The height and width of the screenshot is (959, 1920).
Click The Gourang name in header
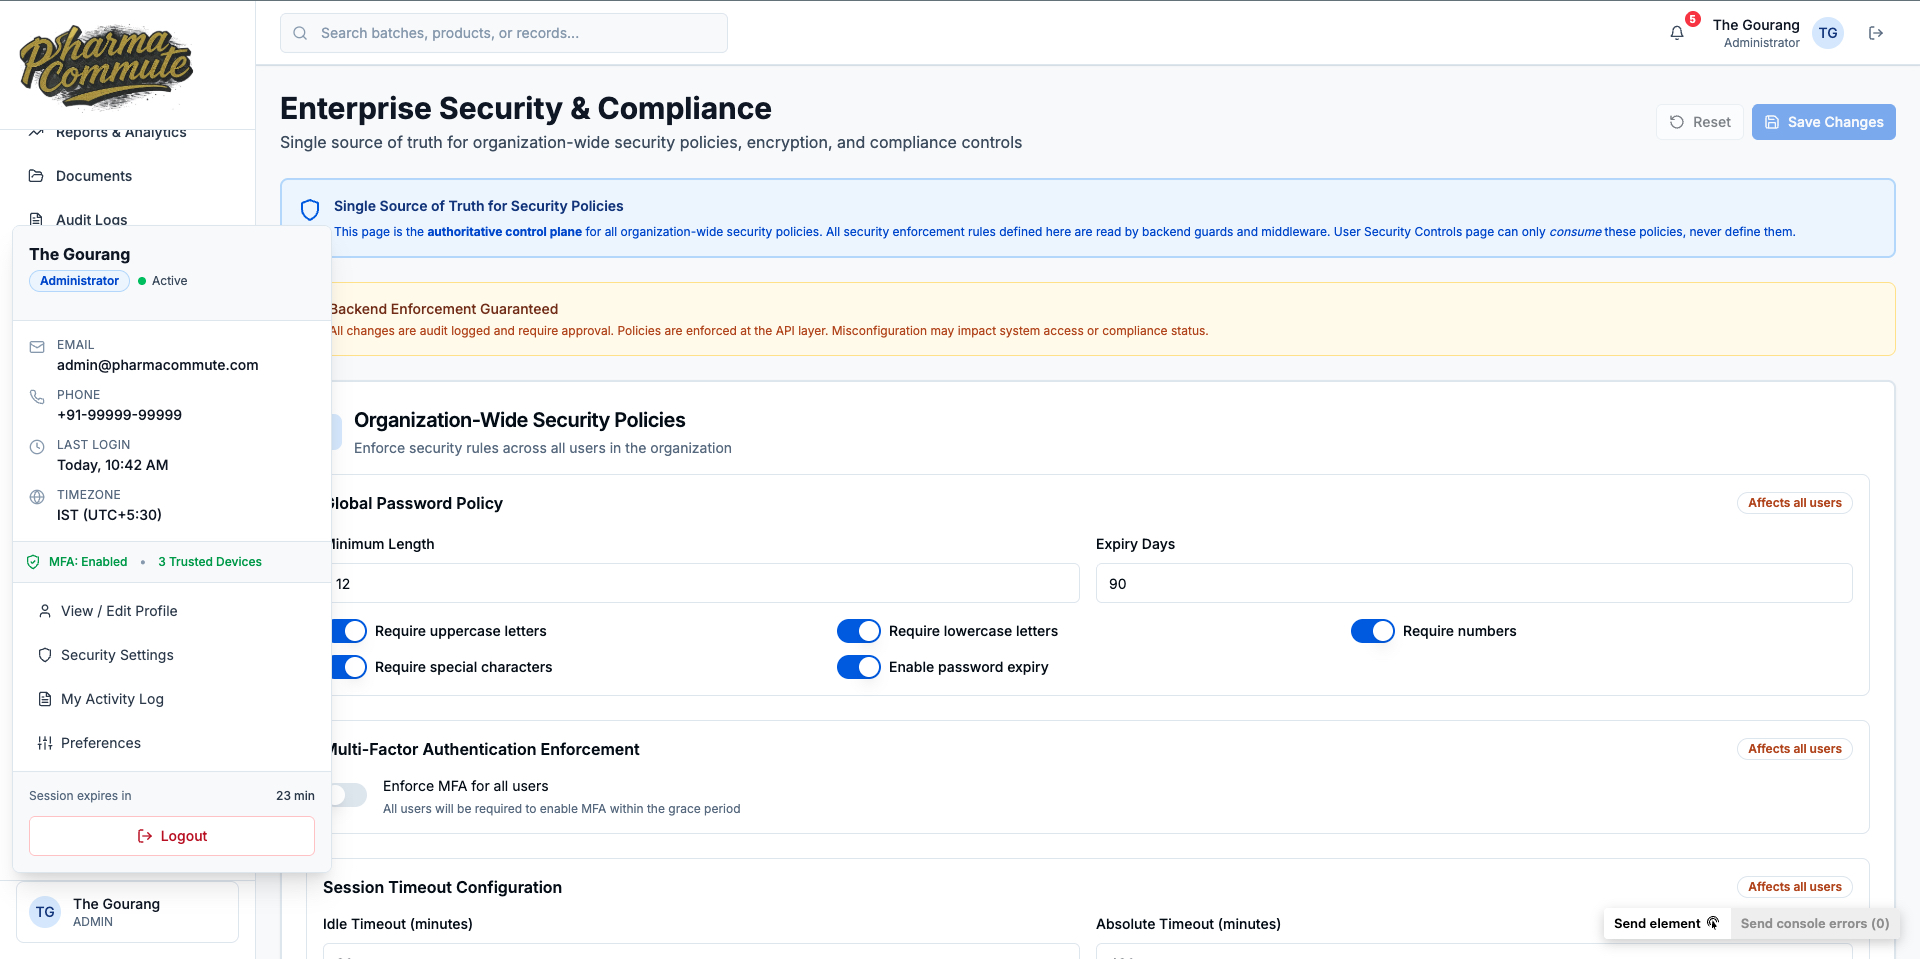point(1756,25)
